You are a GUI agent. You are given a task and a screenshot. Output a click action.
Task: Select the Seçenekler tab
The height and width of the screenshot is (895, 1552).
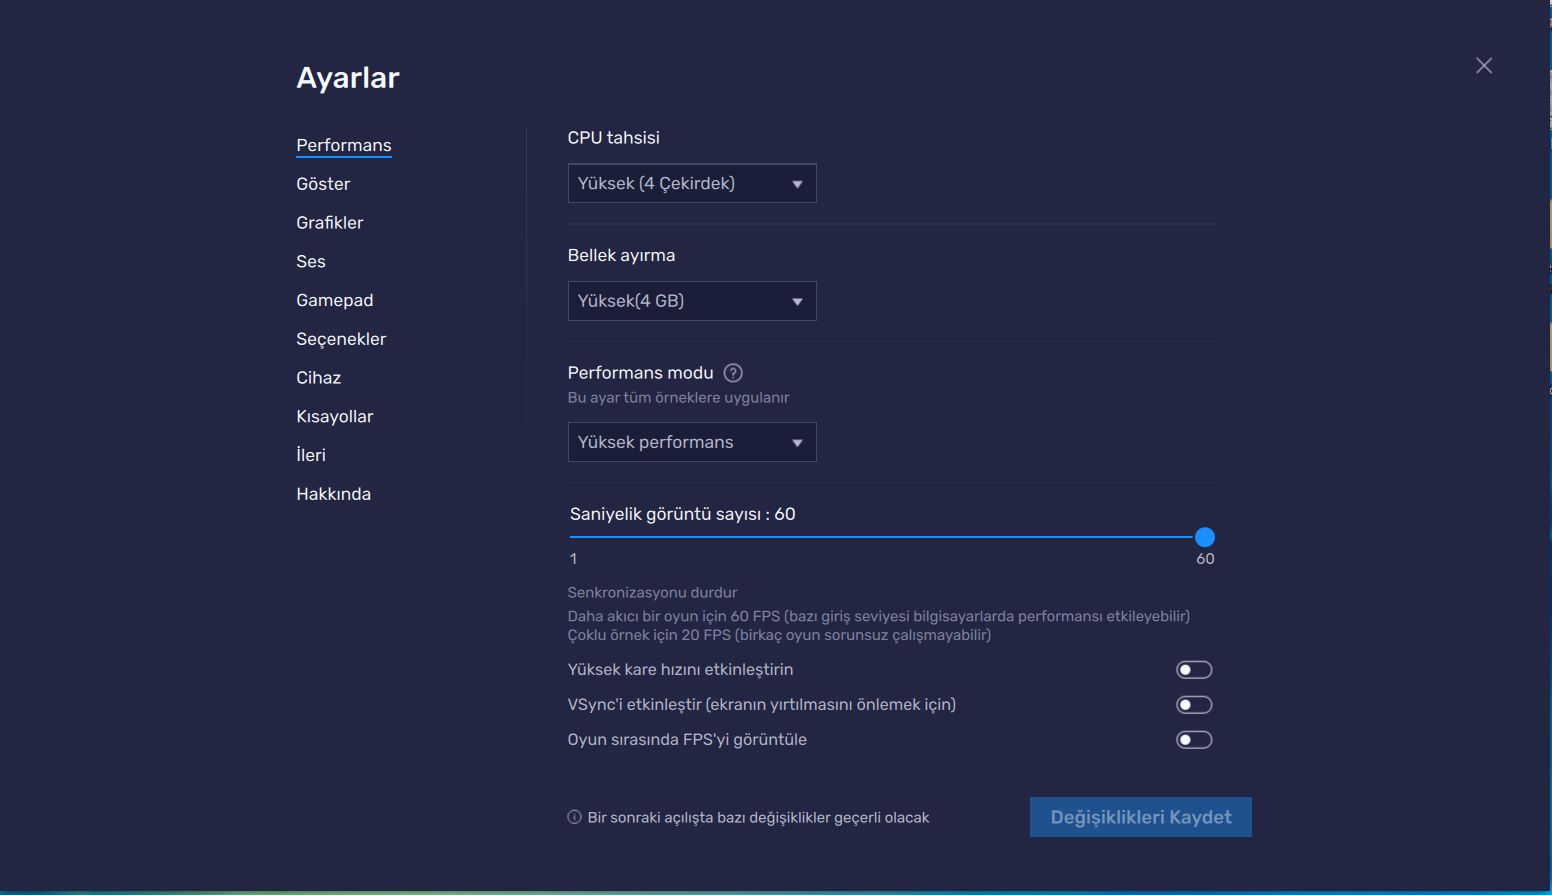click(341, 339)
